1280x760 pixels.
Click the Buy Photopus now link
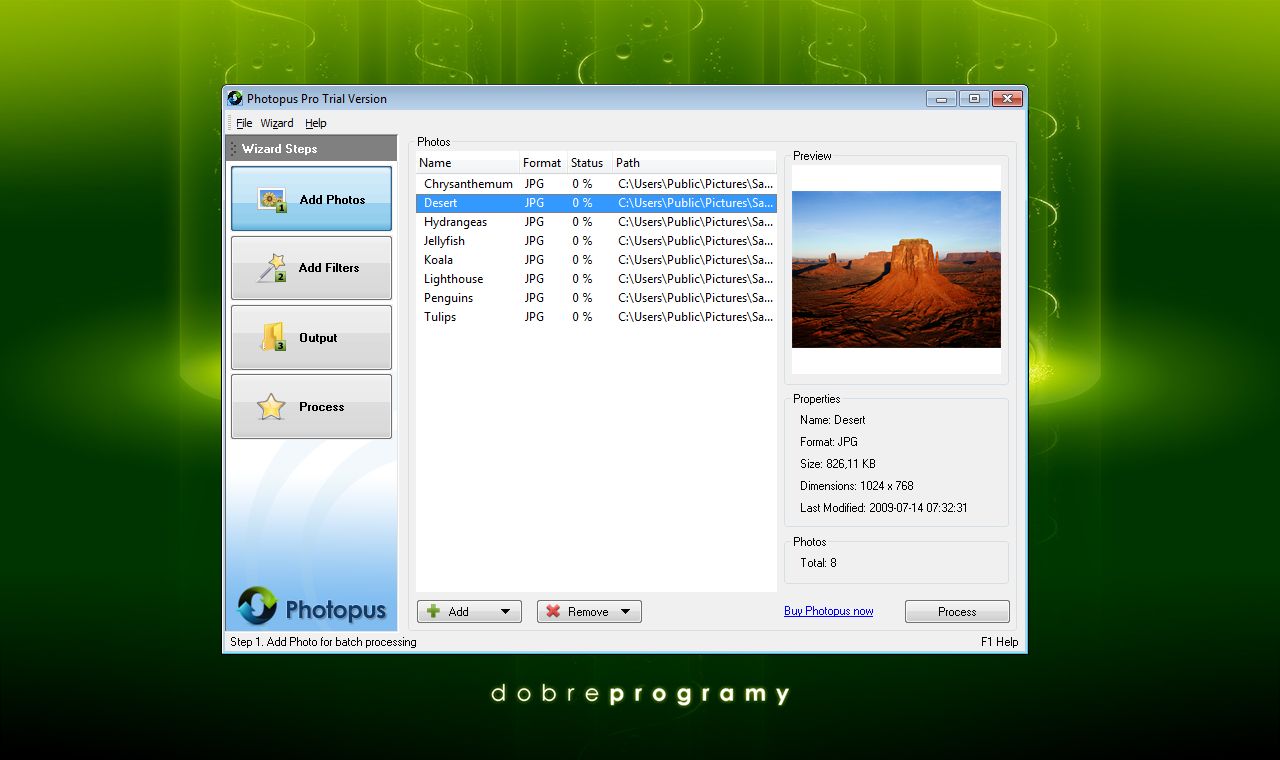tap(829, 611)
